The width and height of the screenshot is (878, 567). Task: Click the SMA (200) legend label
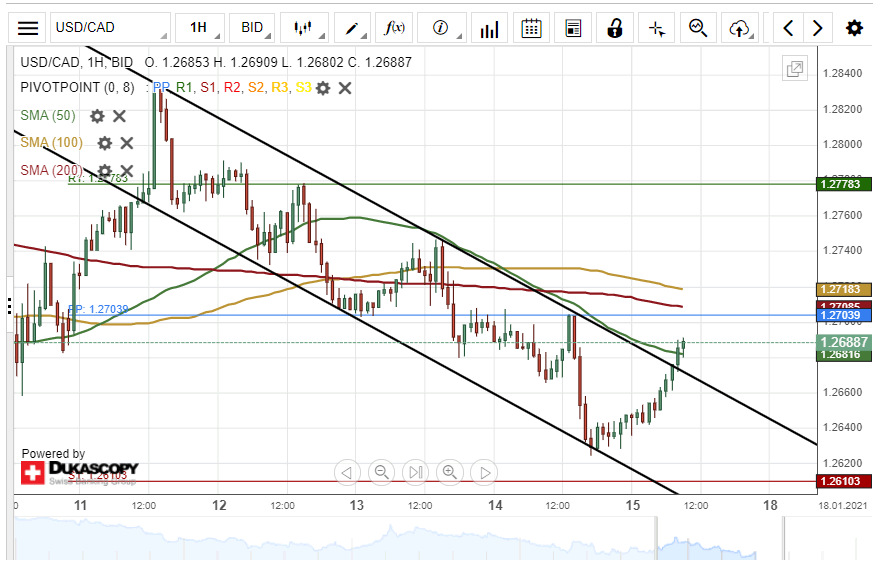pos(52,170)
